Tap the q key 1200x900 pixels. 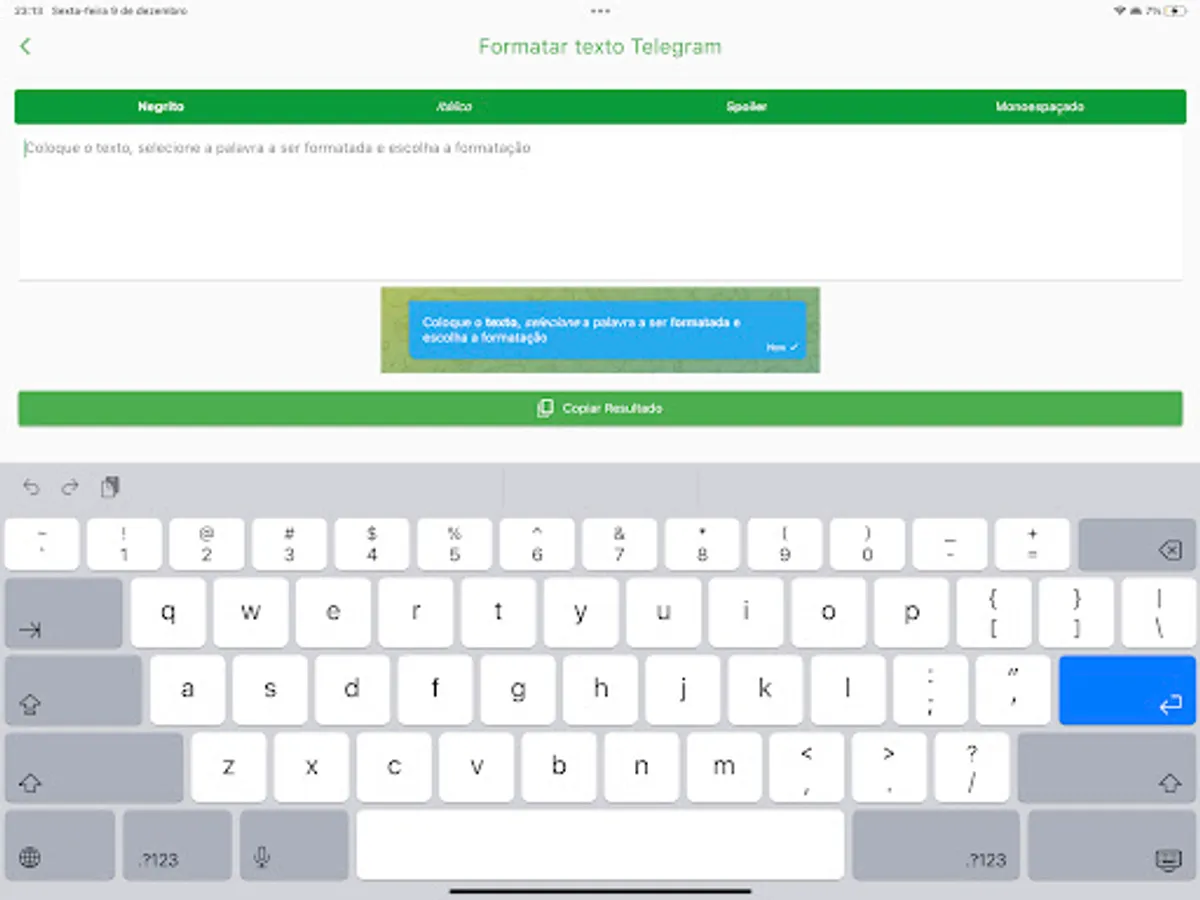(x=168, y=612)
